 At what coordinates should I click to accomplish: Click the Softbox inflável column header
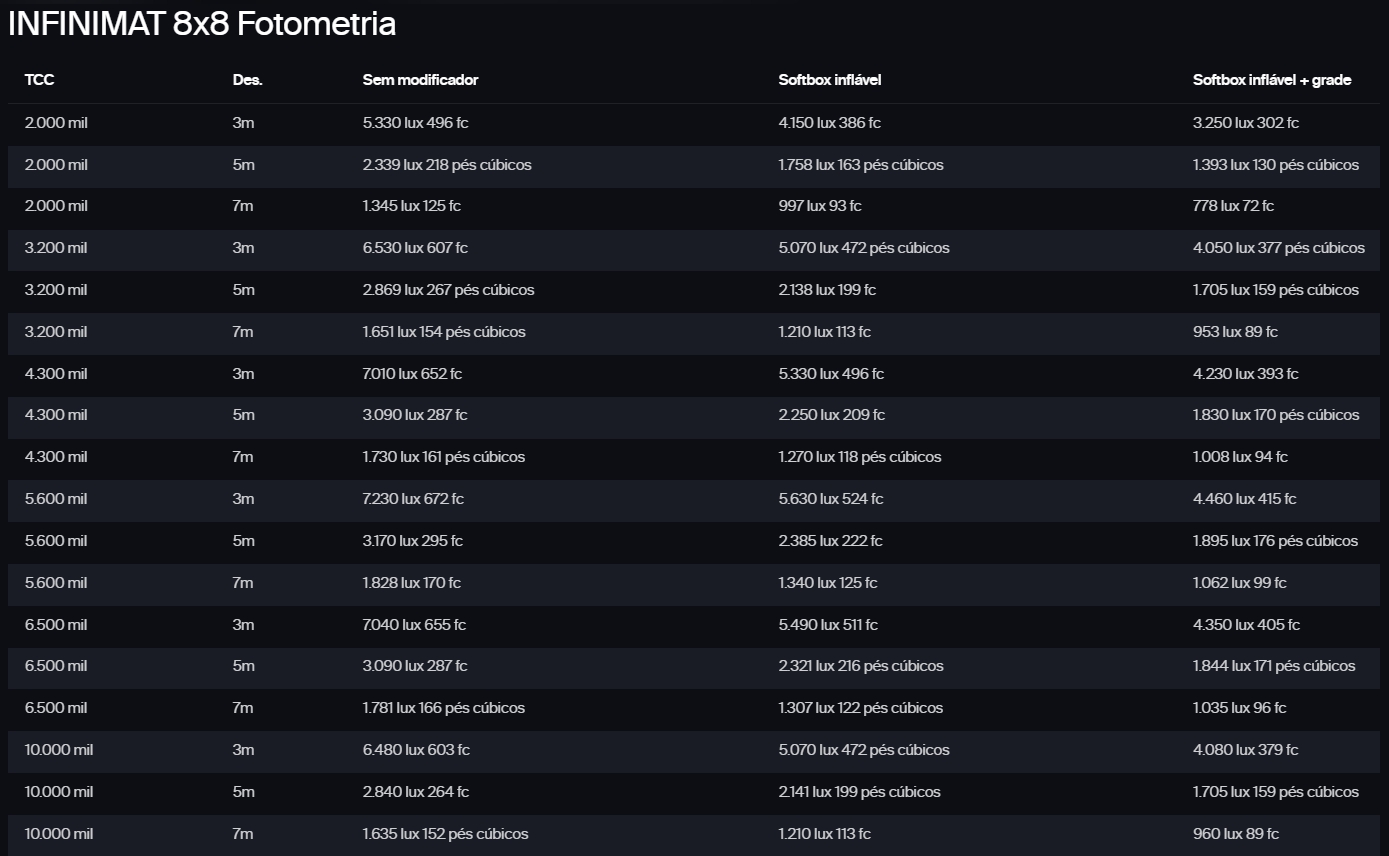(x=829, y=80)
